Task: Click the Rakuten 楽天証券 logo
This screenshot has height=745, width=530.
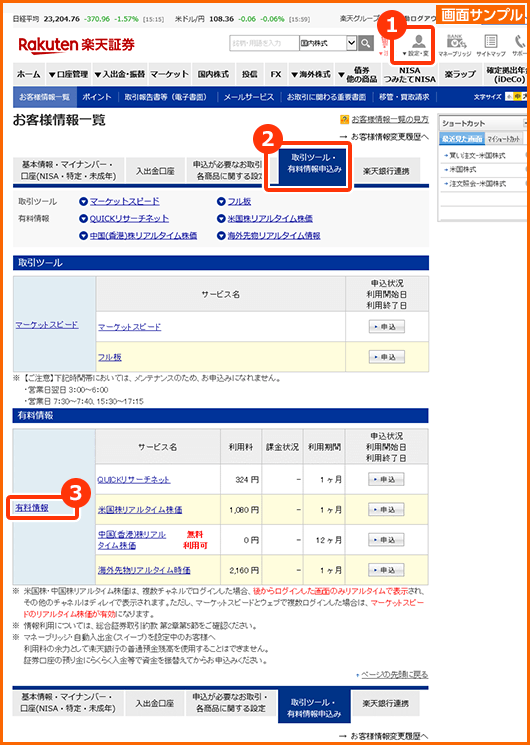Action: click(x=77, y=45)
